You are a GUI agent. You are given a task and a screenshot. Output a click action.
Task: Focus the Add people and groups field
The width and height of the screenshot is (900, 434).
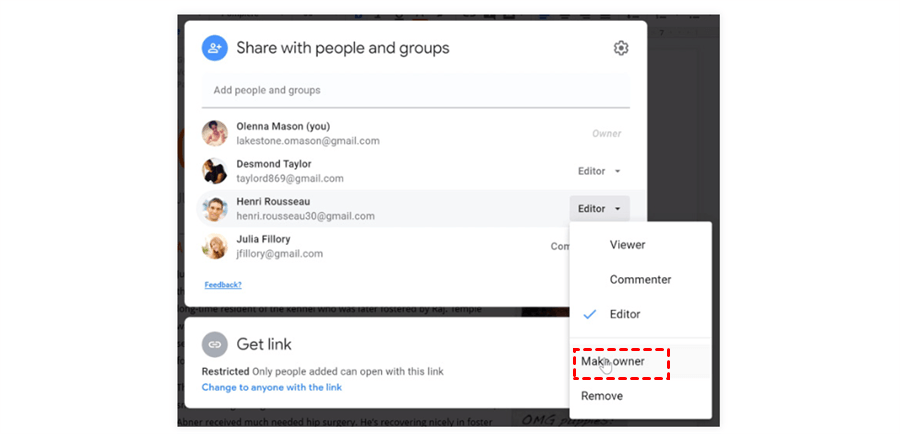[416, 91]
